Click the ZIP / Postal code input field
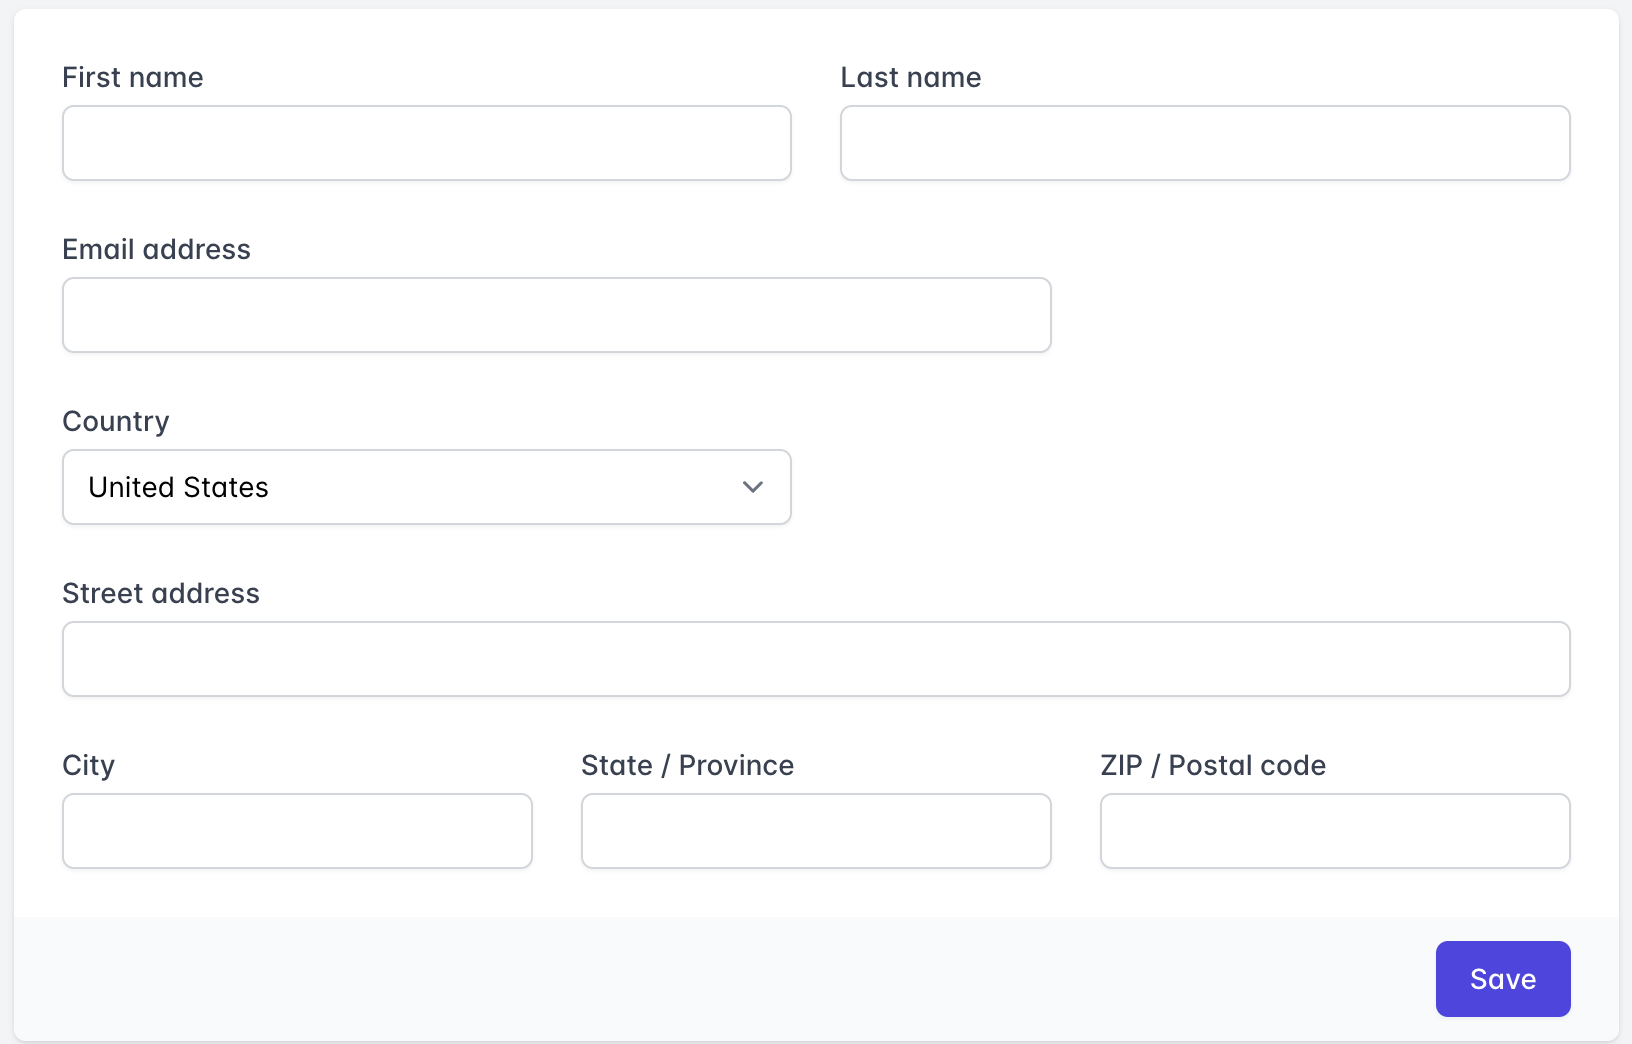 [1335, 830]
